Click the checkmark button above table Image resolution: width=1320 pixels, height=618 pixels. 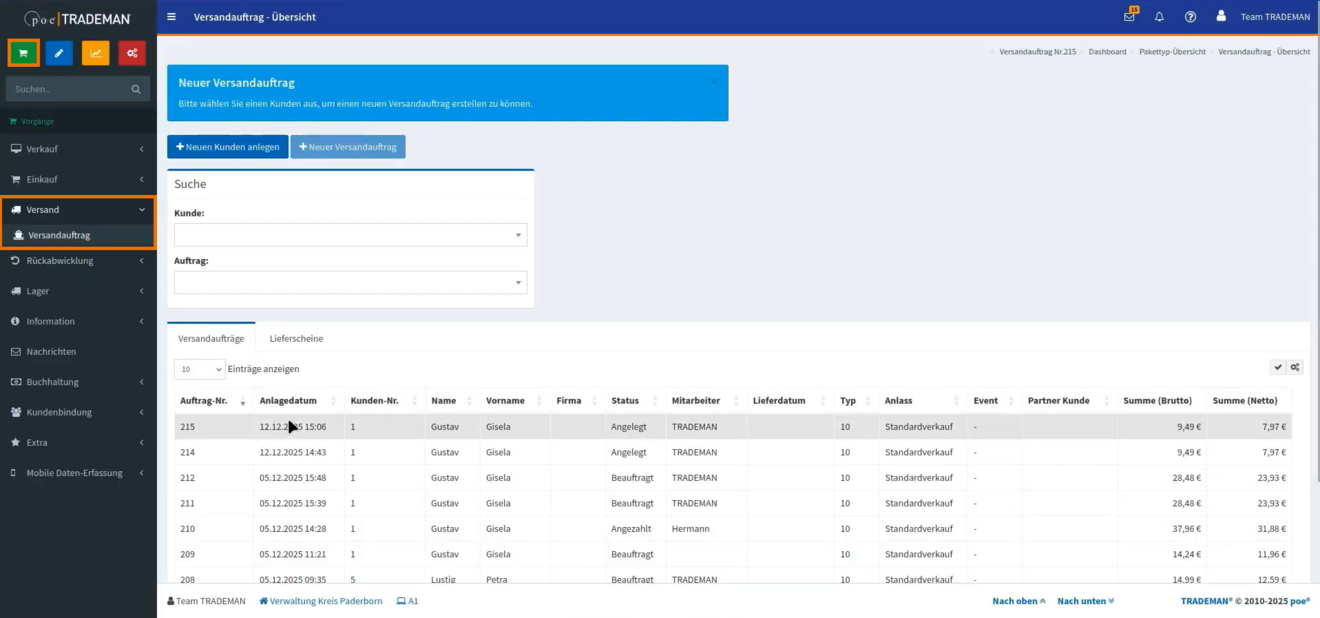[1278, 367]
